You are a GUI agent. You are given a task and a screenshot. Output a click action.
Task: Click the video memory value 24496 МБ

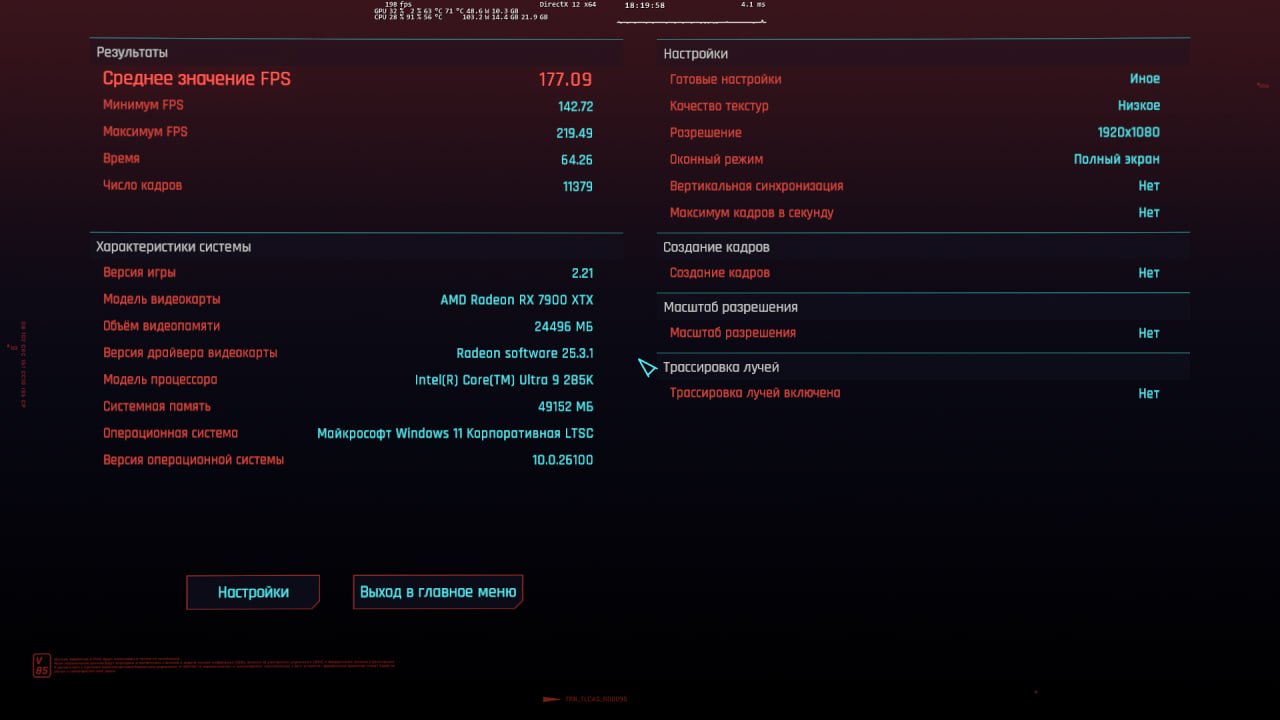click(564, 327)
